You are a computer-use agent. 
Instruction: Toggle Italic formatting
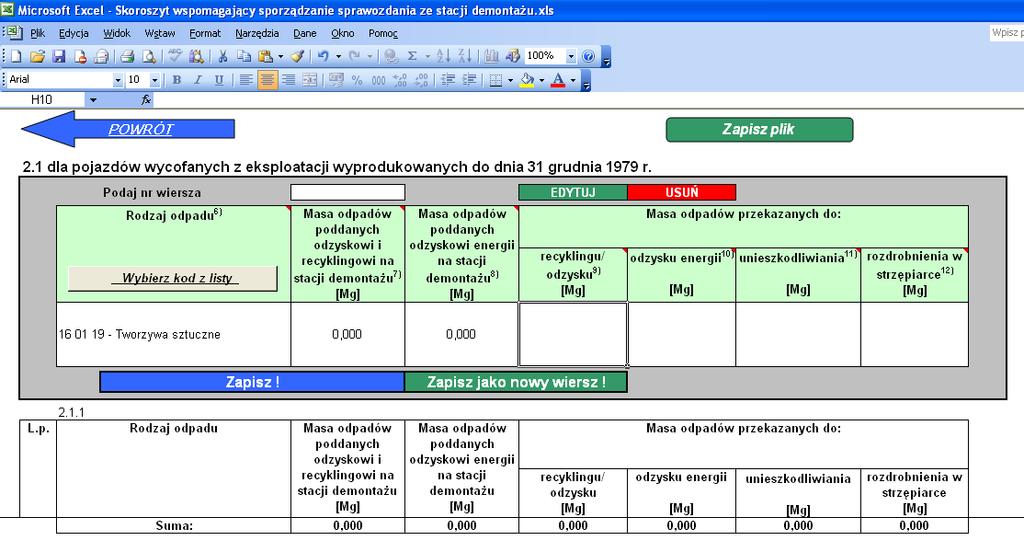click(x=198, y=80)
